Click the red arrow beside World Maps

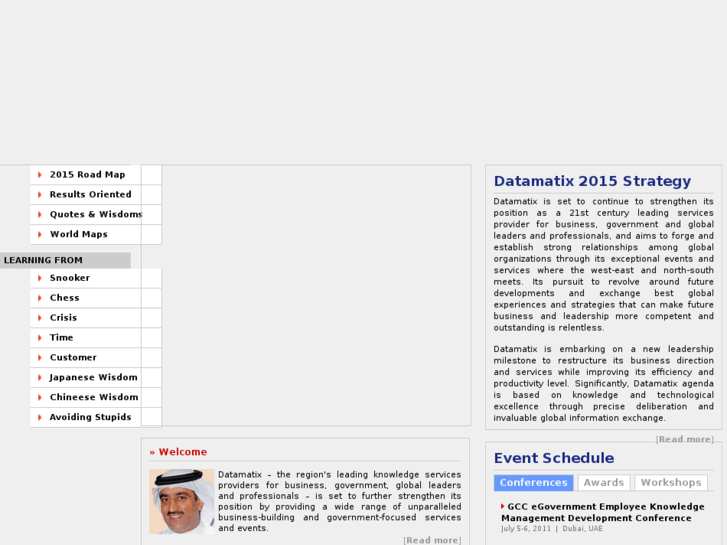point(40,235)
